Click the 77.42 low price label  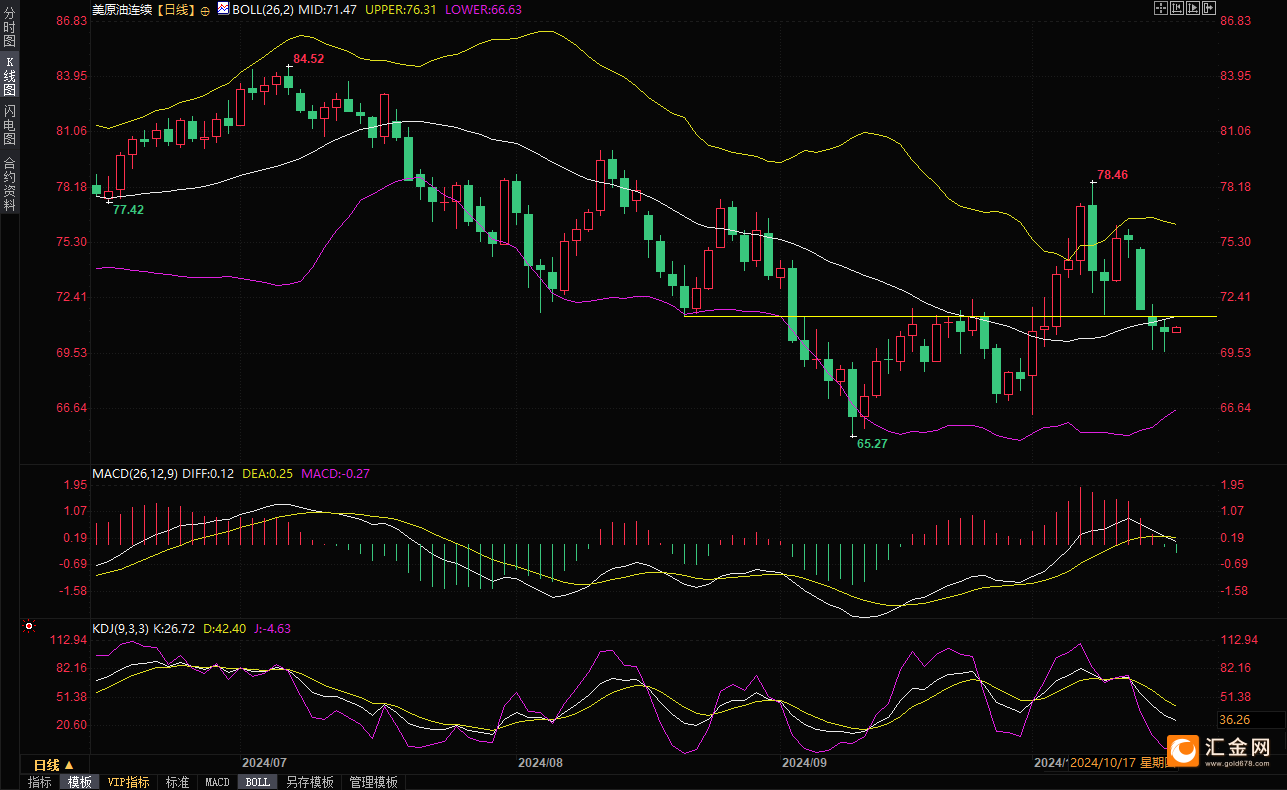(x=128, y=210)
